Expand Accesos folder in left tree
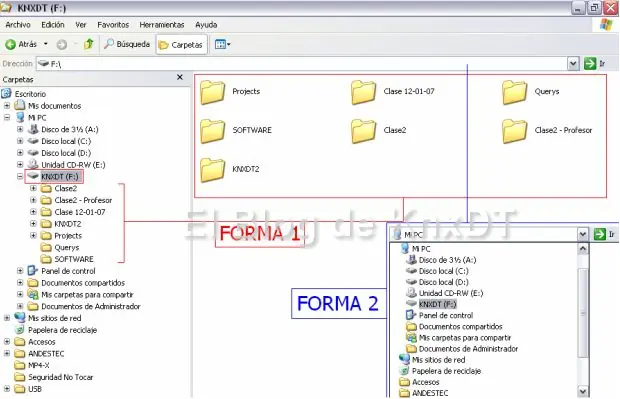 pyautogui.click(x=7, y=342)
